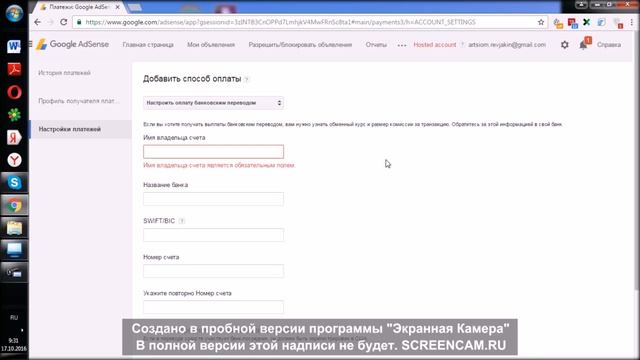Image resolution: width=640 pixels, height=360 pixels.
Task: Focus the Название банка field
Action: [213, 199]
